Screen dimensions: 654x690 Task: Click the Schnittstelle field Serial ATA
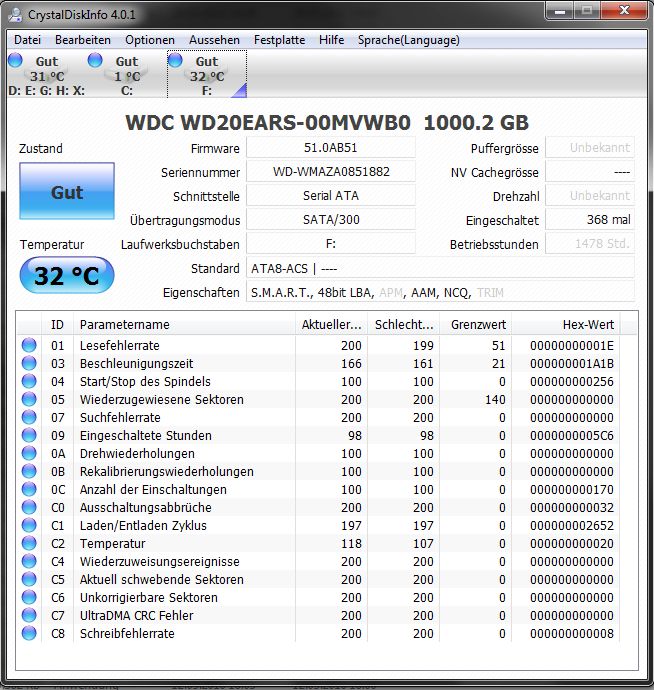(x=331, y=196)
